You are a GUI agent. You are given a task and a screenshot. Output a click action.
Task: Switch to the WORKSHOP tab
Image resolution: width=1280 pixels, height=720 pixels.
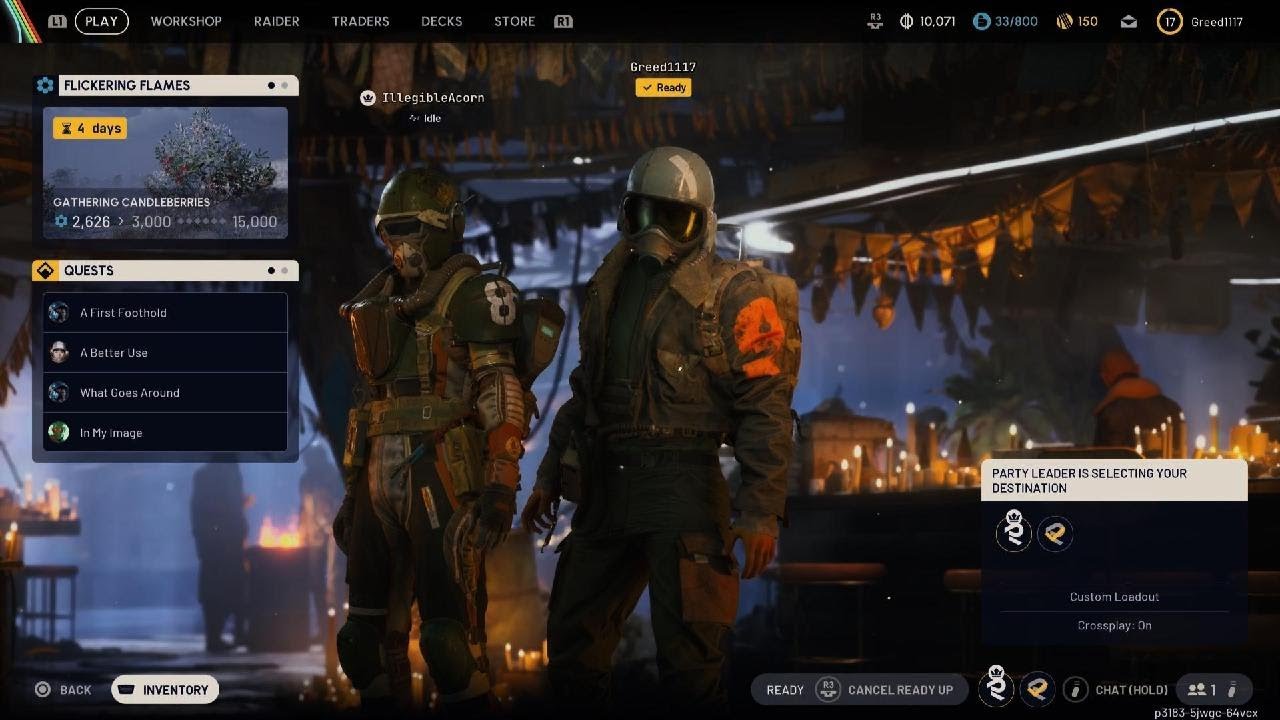click(186, 21)
